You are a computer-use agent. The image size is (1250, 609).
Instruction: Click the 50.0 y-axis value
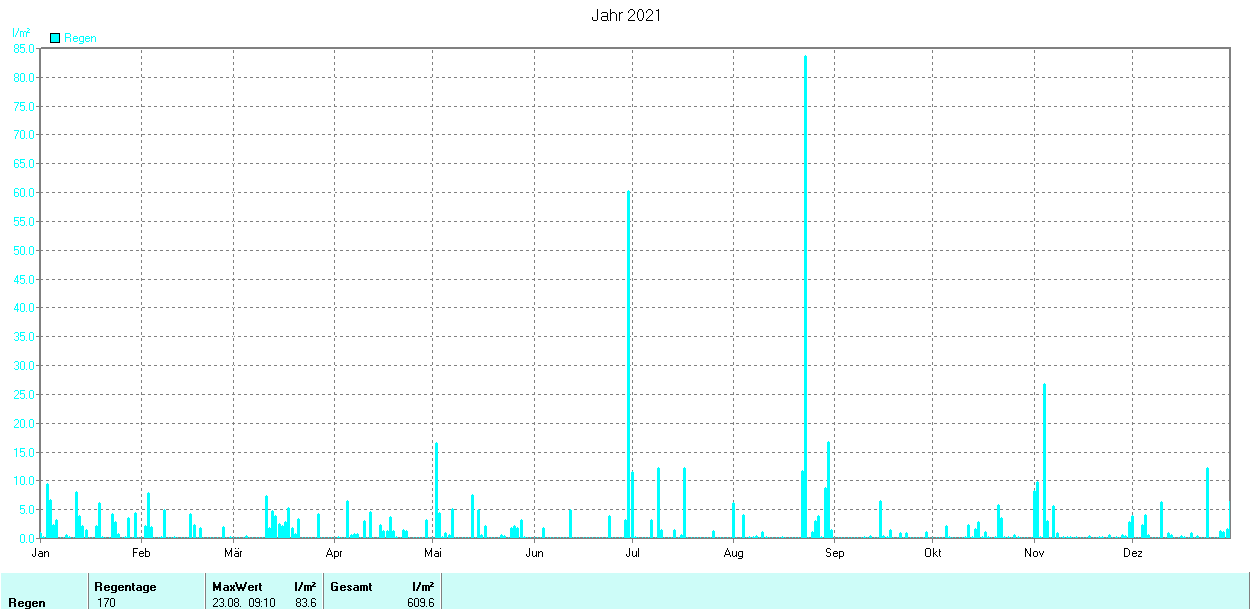point(24,250)
